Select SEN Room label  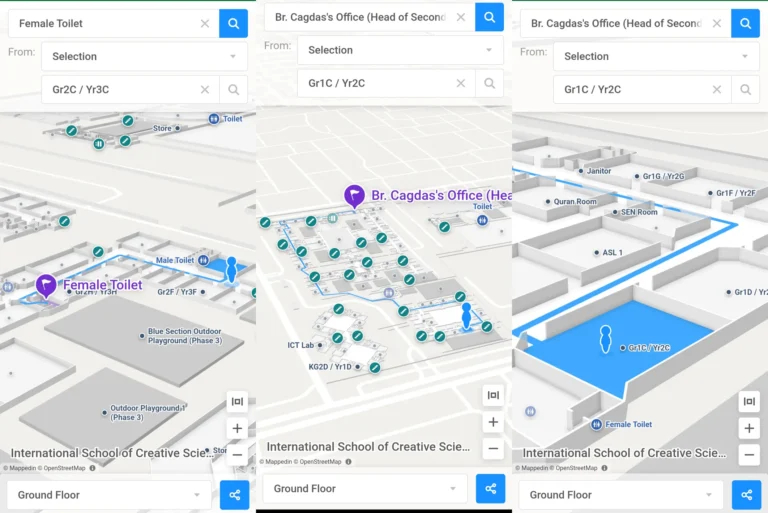[639, 212]
